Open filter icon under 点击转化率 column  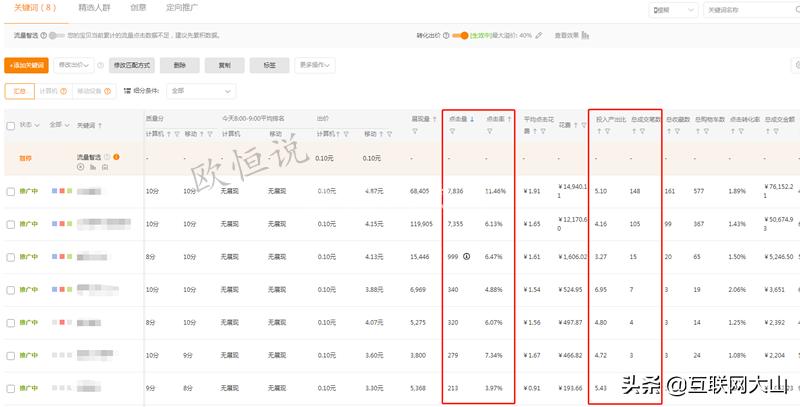click(x=741, y=132)
